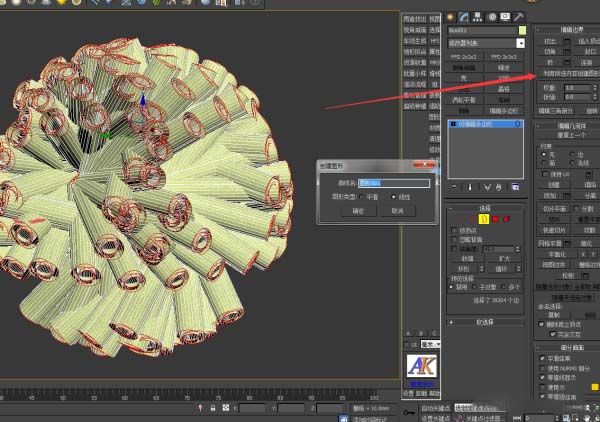The image size is (600, 422).
Task: Select 线性 shape type radio button
Action: 393,197
